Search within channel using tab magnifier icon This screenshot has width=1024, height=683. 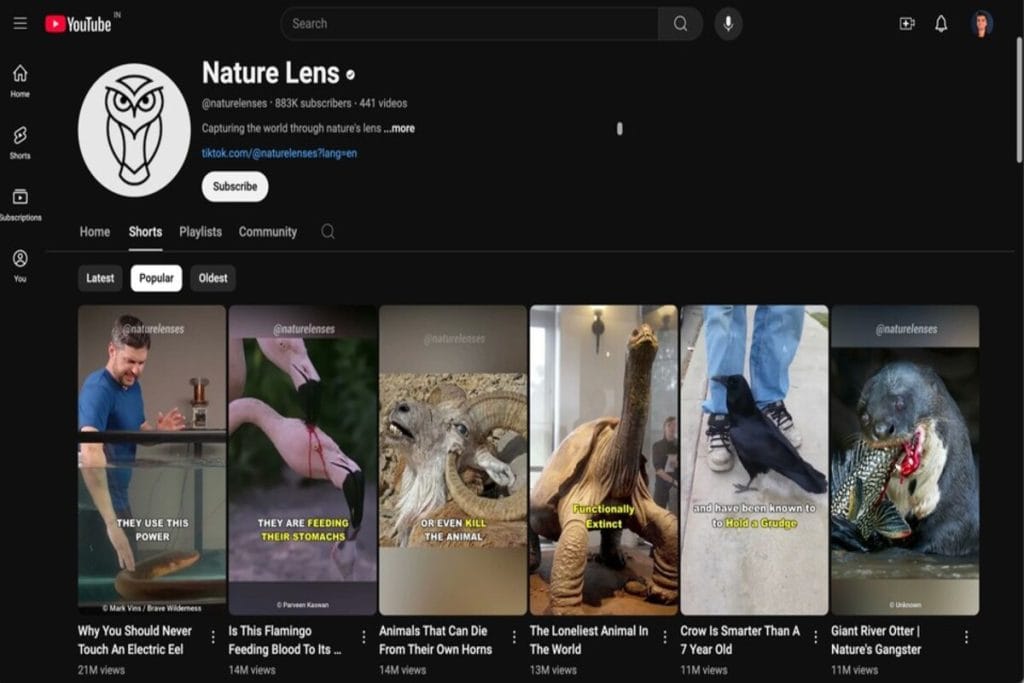(328, 231)
